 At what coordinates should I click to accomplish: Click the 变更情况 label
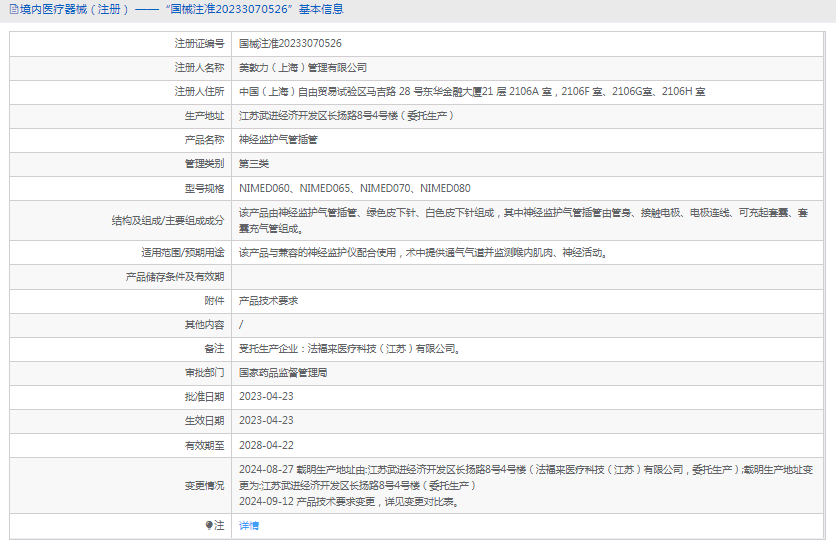pyautogui.click(x=204, y=486)
